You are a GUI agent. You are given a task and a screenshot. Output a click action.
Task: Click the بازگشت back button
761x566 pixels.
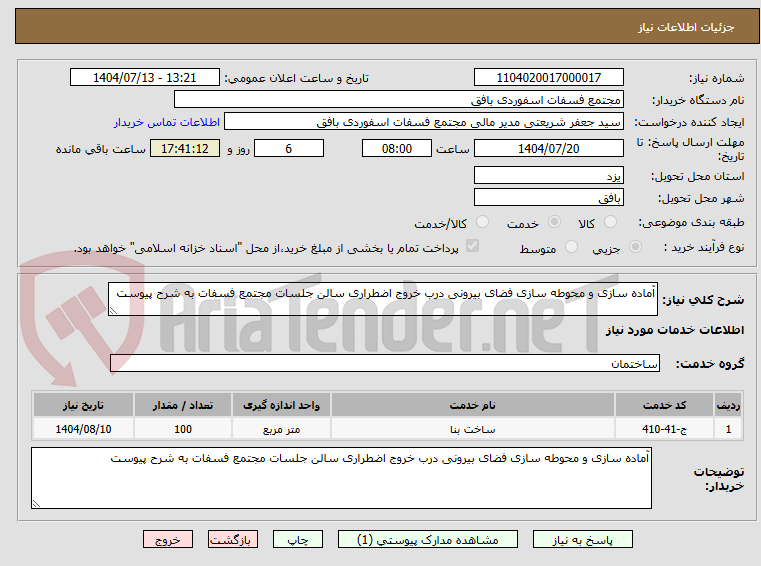pyautogui.click(x=232, y=539)
